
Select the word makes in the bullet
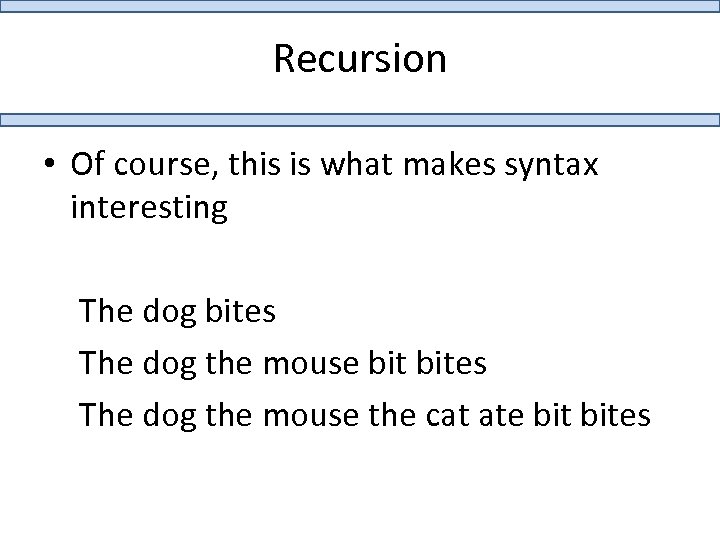[435, 165]
